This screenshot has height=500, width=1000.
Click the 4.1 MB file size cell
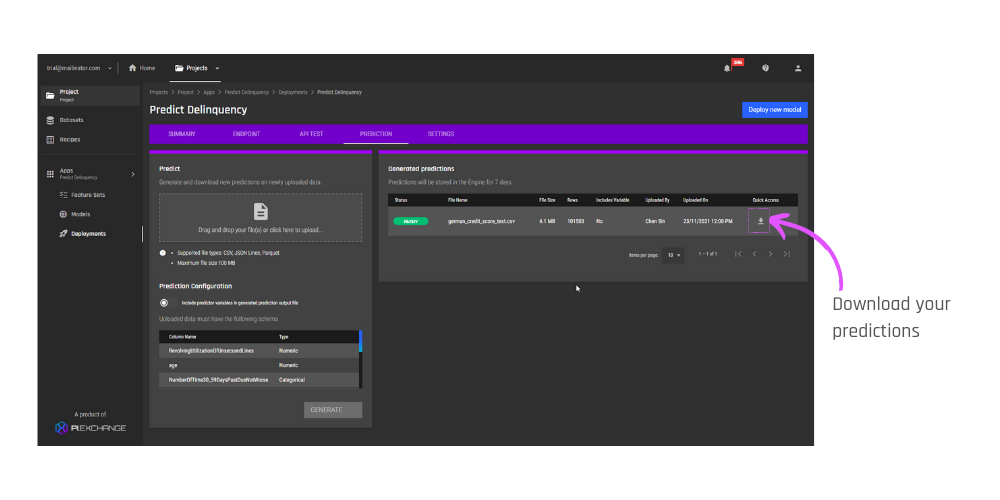(545, 221)
